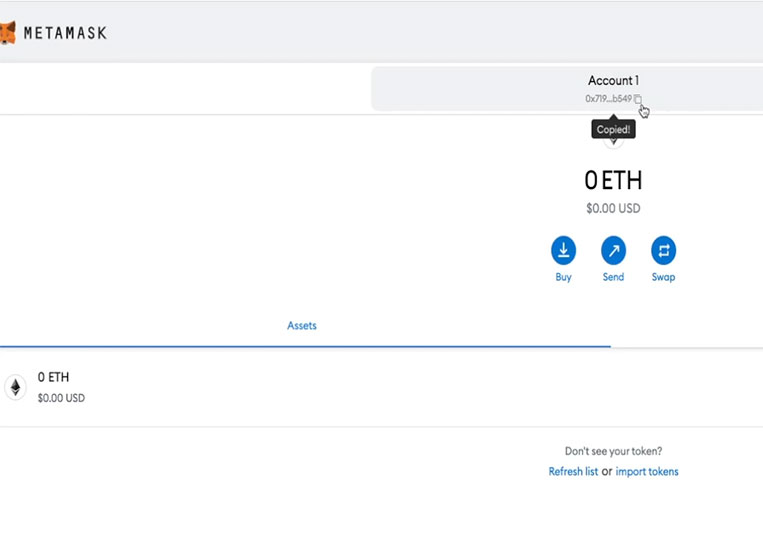
Task: Open the 0 ETH asset row
Action: click(382, 387)
